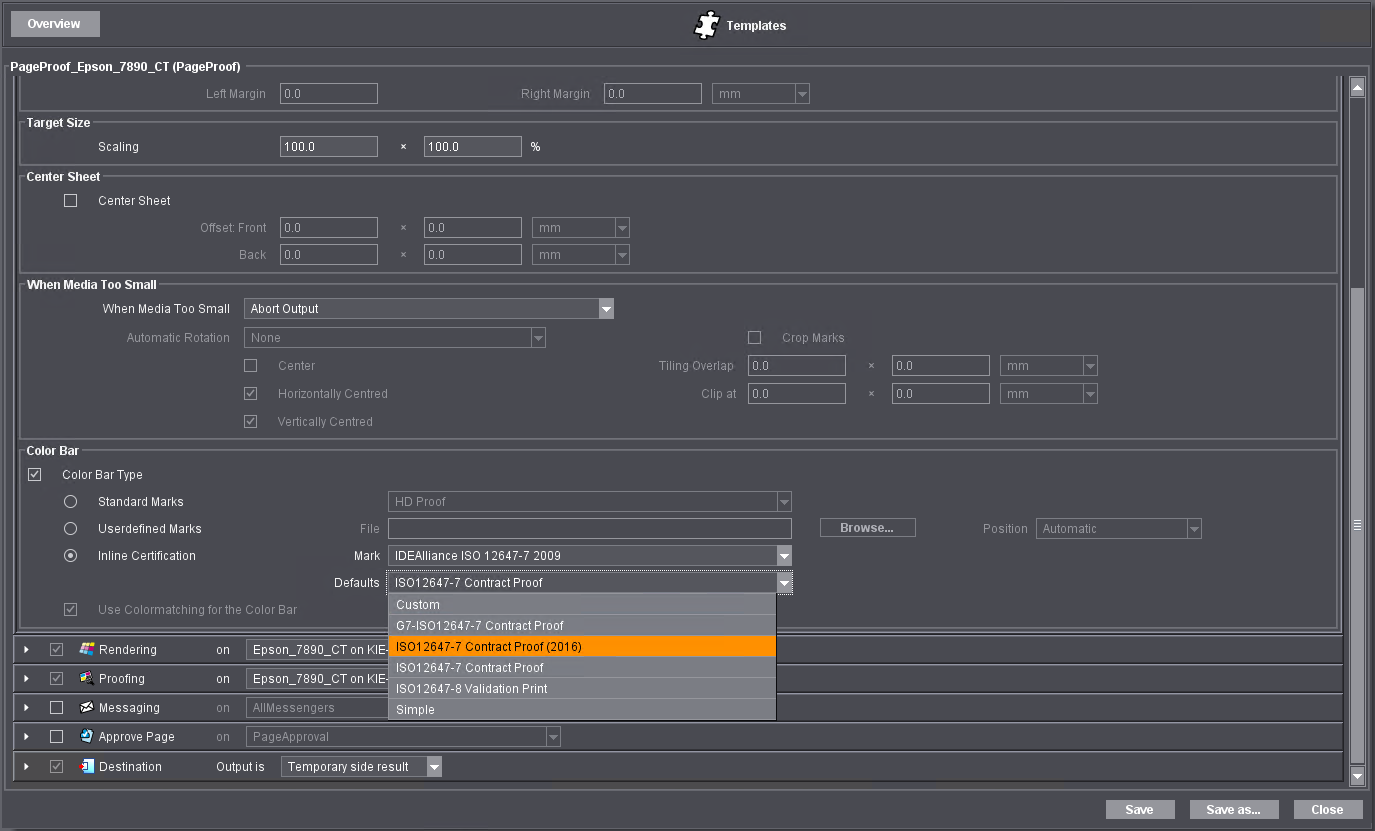Image resolution: width=1375 pixels, height=831 pixels.
Task: Enable the Center Sheet checkbox
Action: pos(70,200)
